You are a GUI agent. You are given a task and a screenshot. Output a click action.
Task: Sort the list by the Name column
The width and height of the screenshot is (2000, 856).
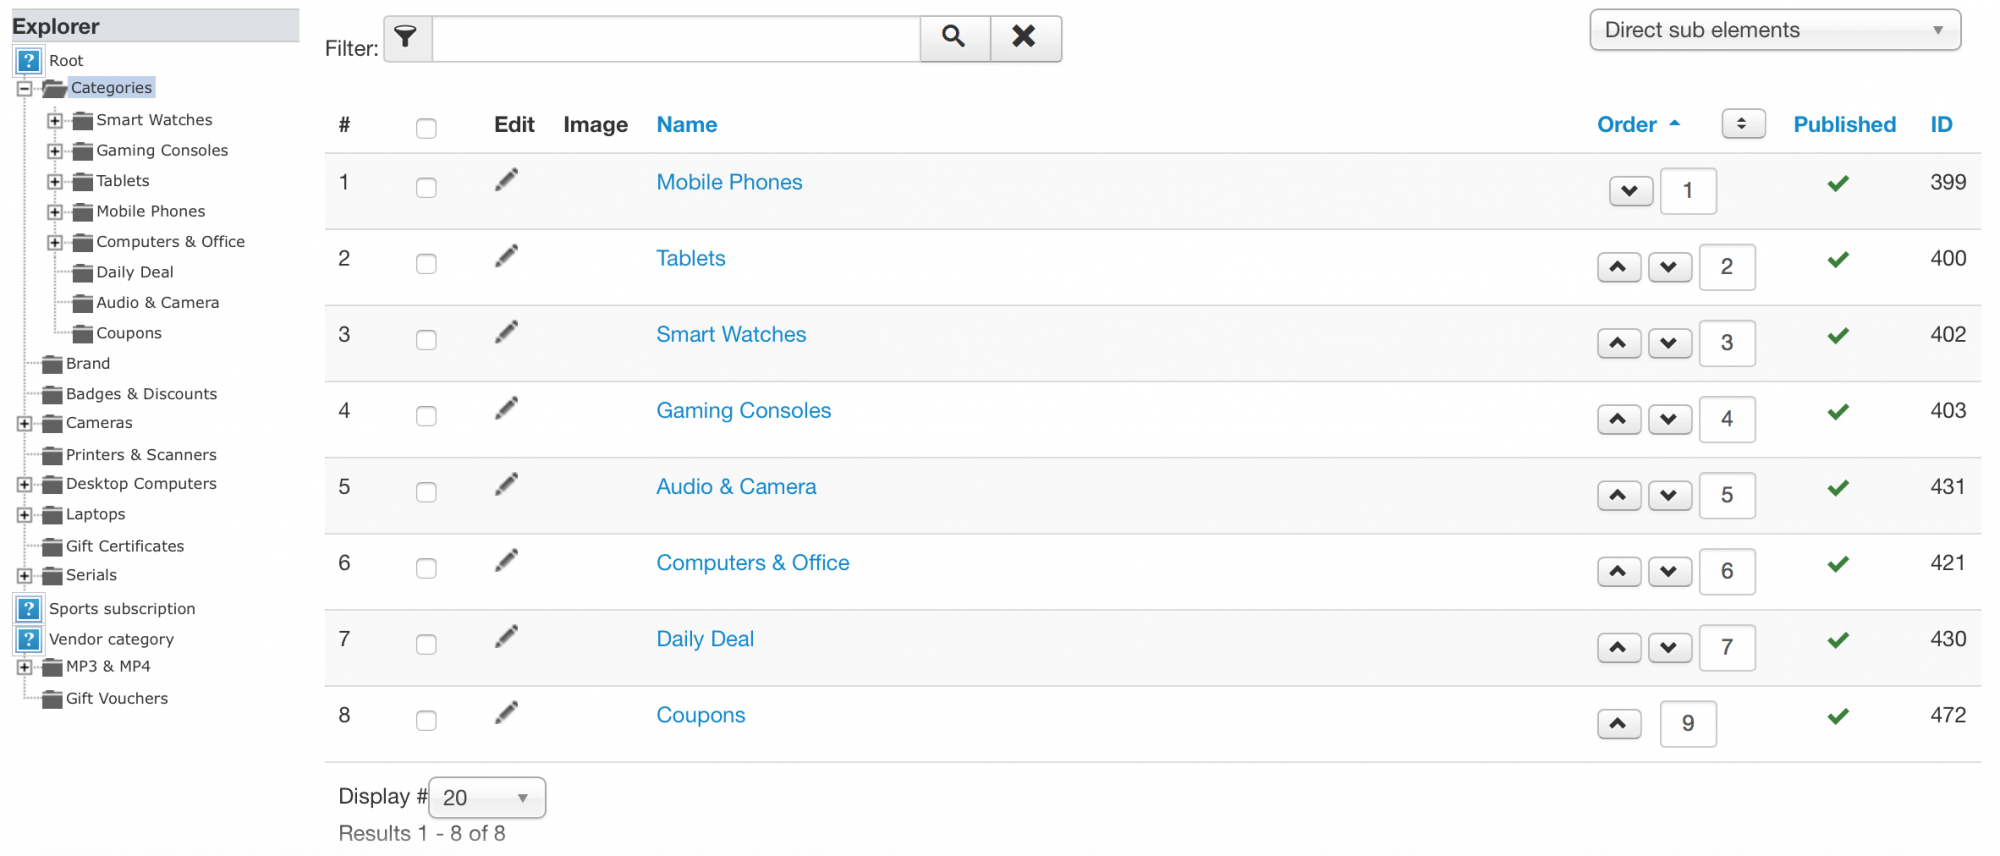[x=686, y=125]
